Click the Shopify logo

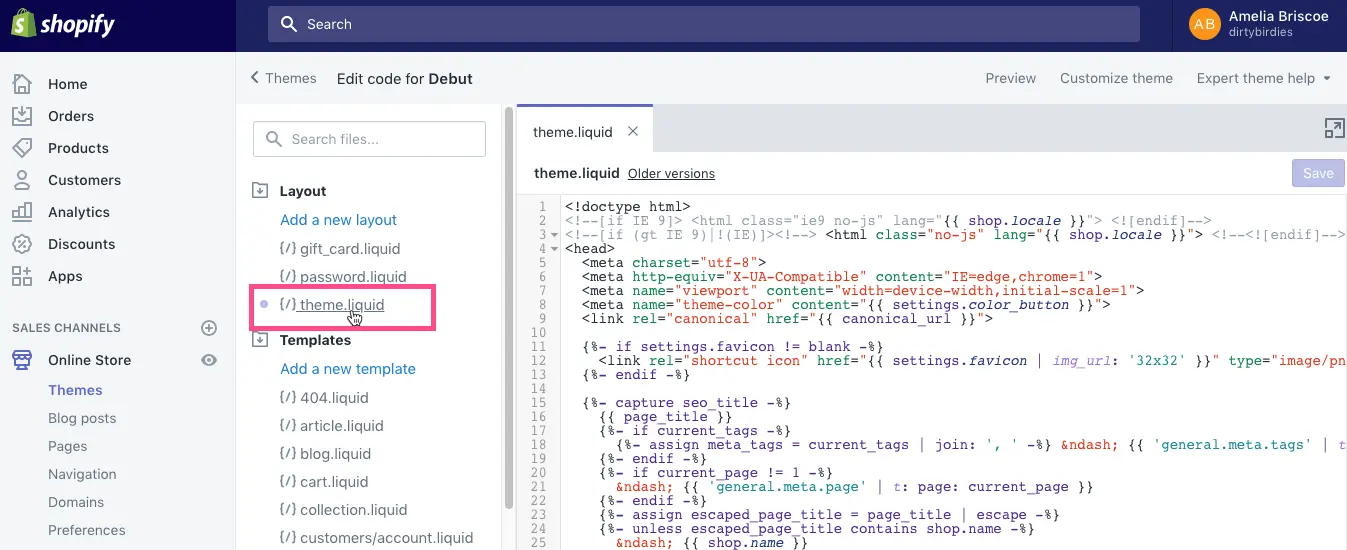click(64, 25)
